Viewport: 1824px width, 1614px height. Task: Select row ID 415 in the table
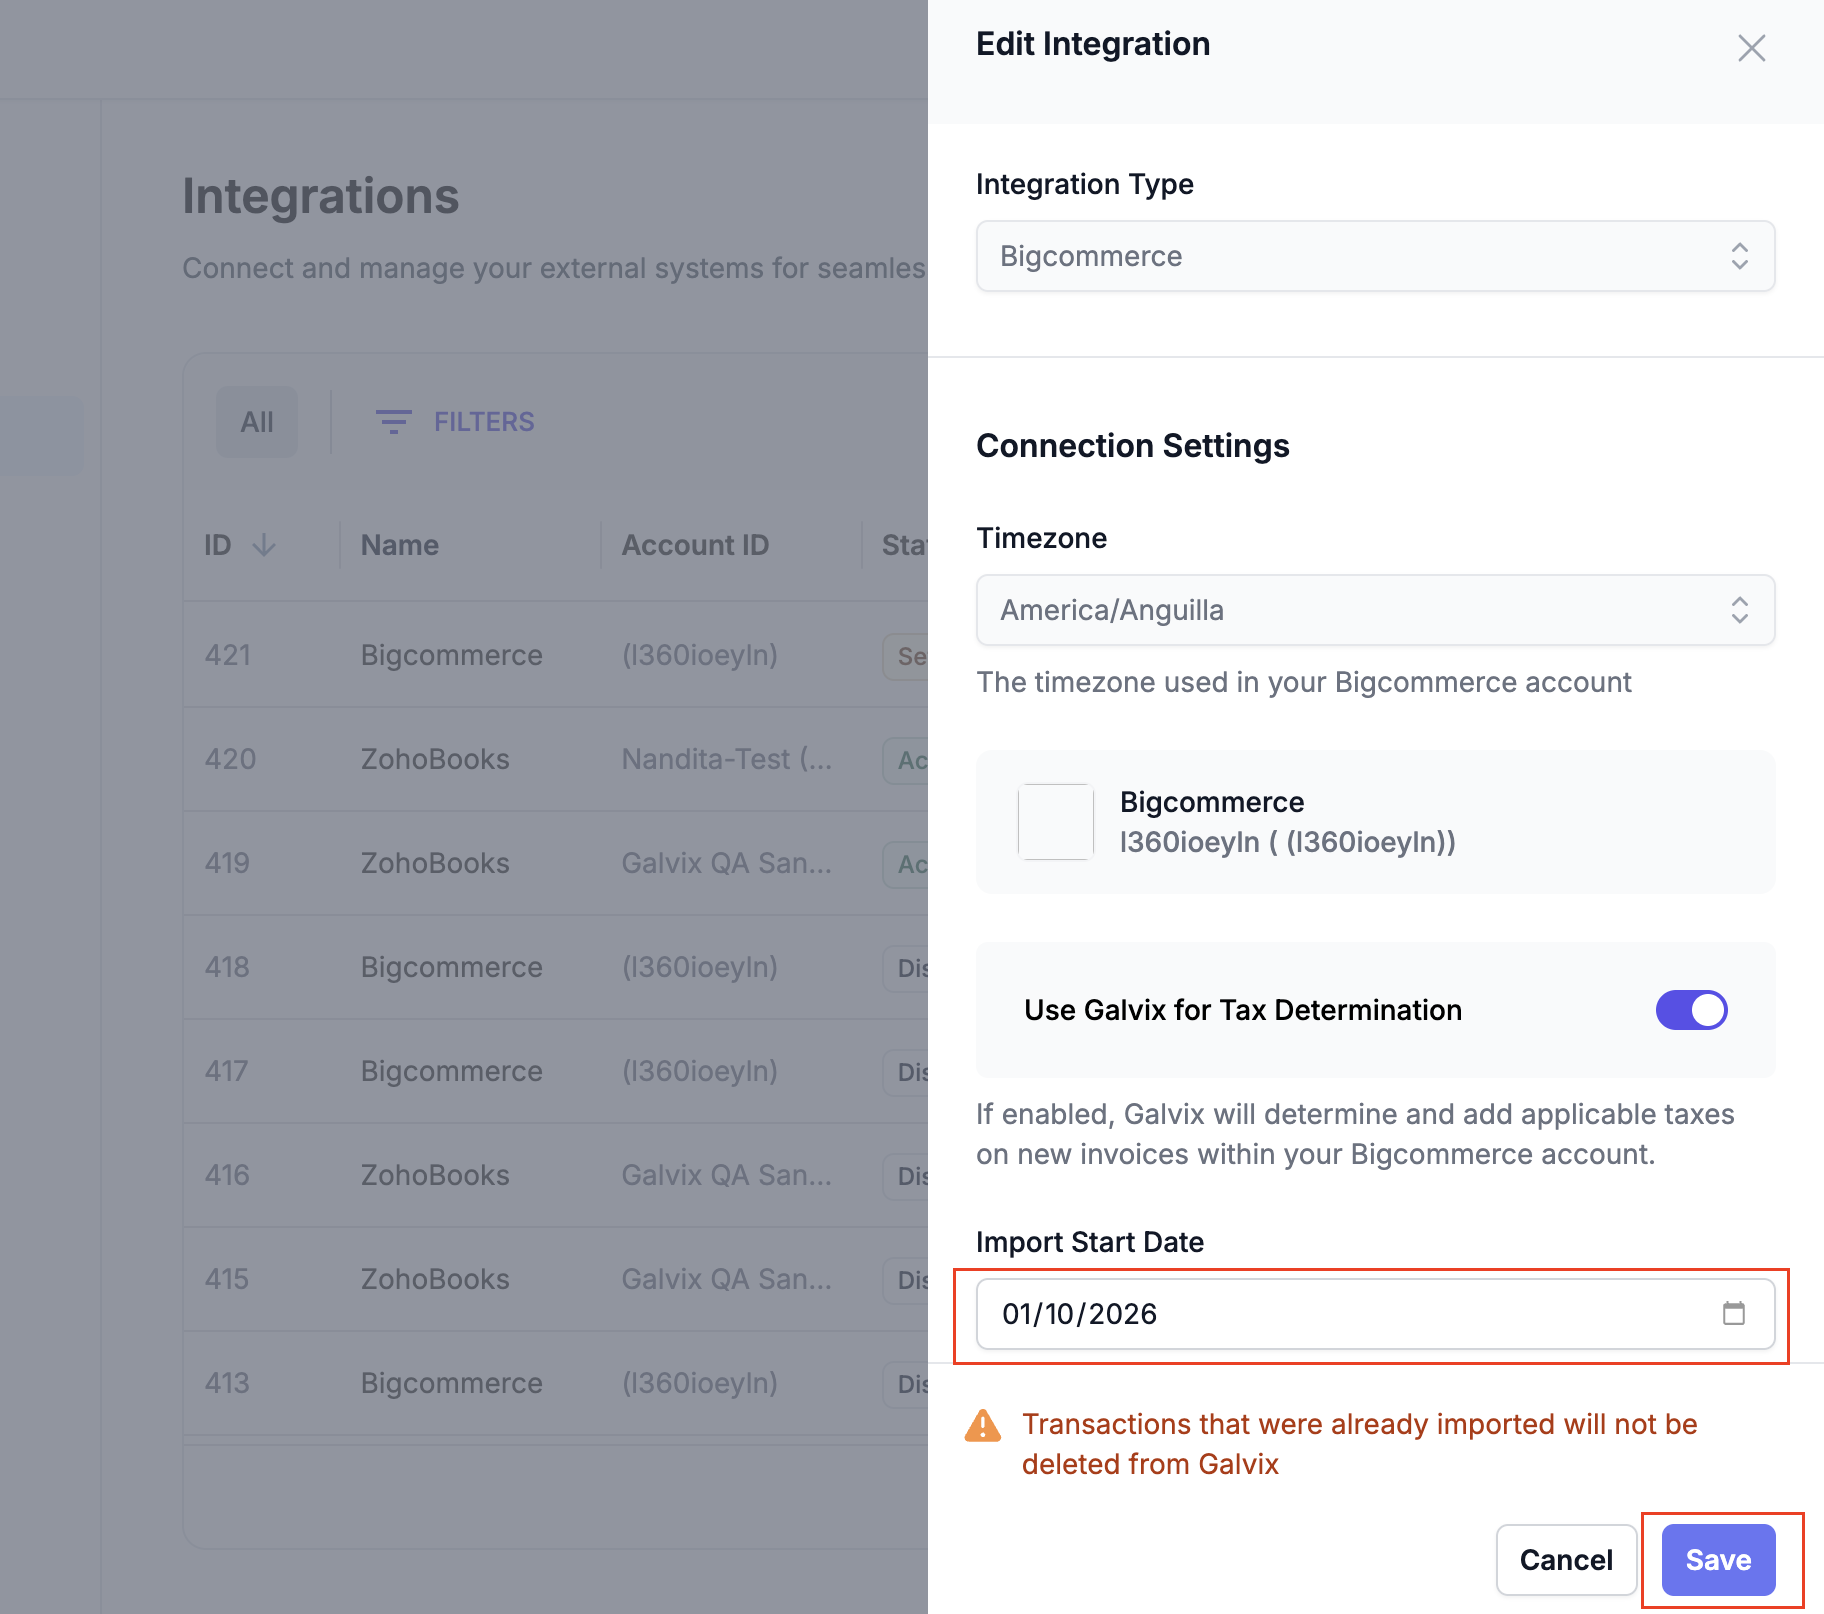(x=227, y=1279)
